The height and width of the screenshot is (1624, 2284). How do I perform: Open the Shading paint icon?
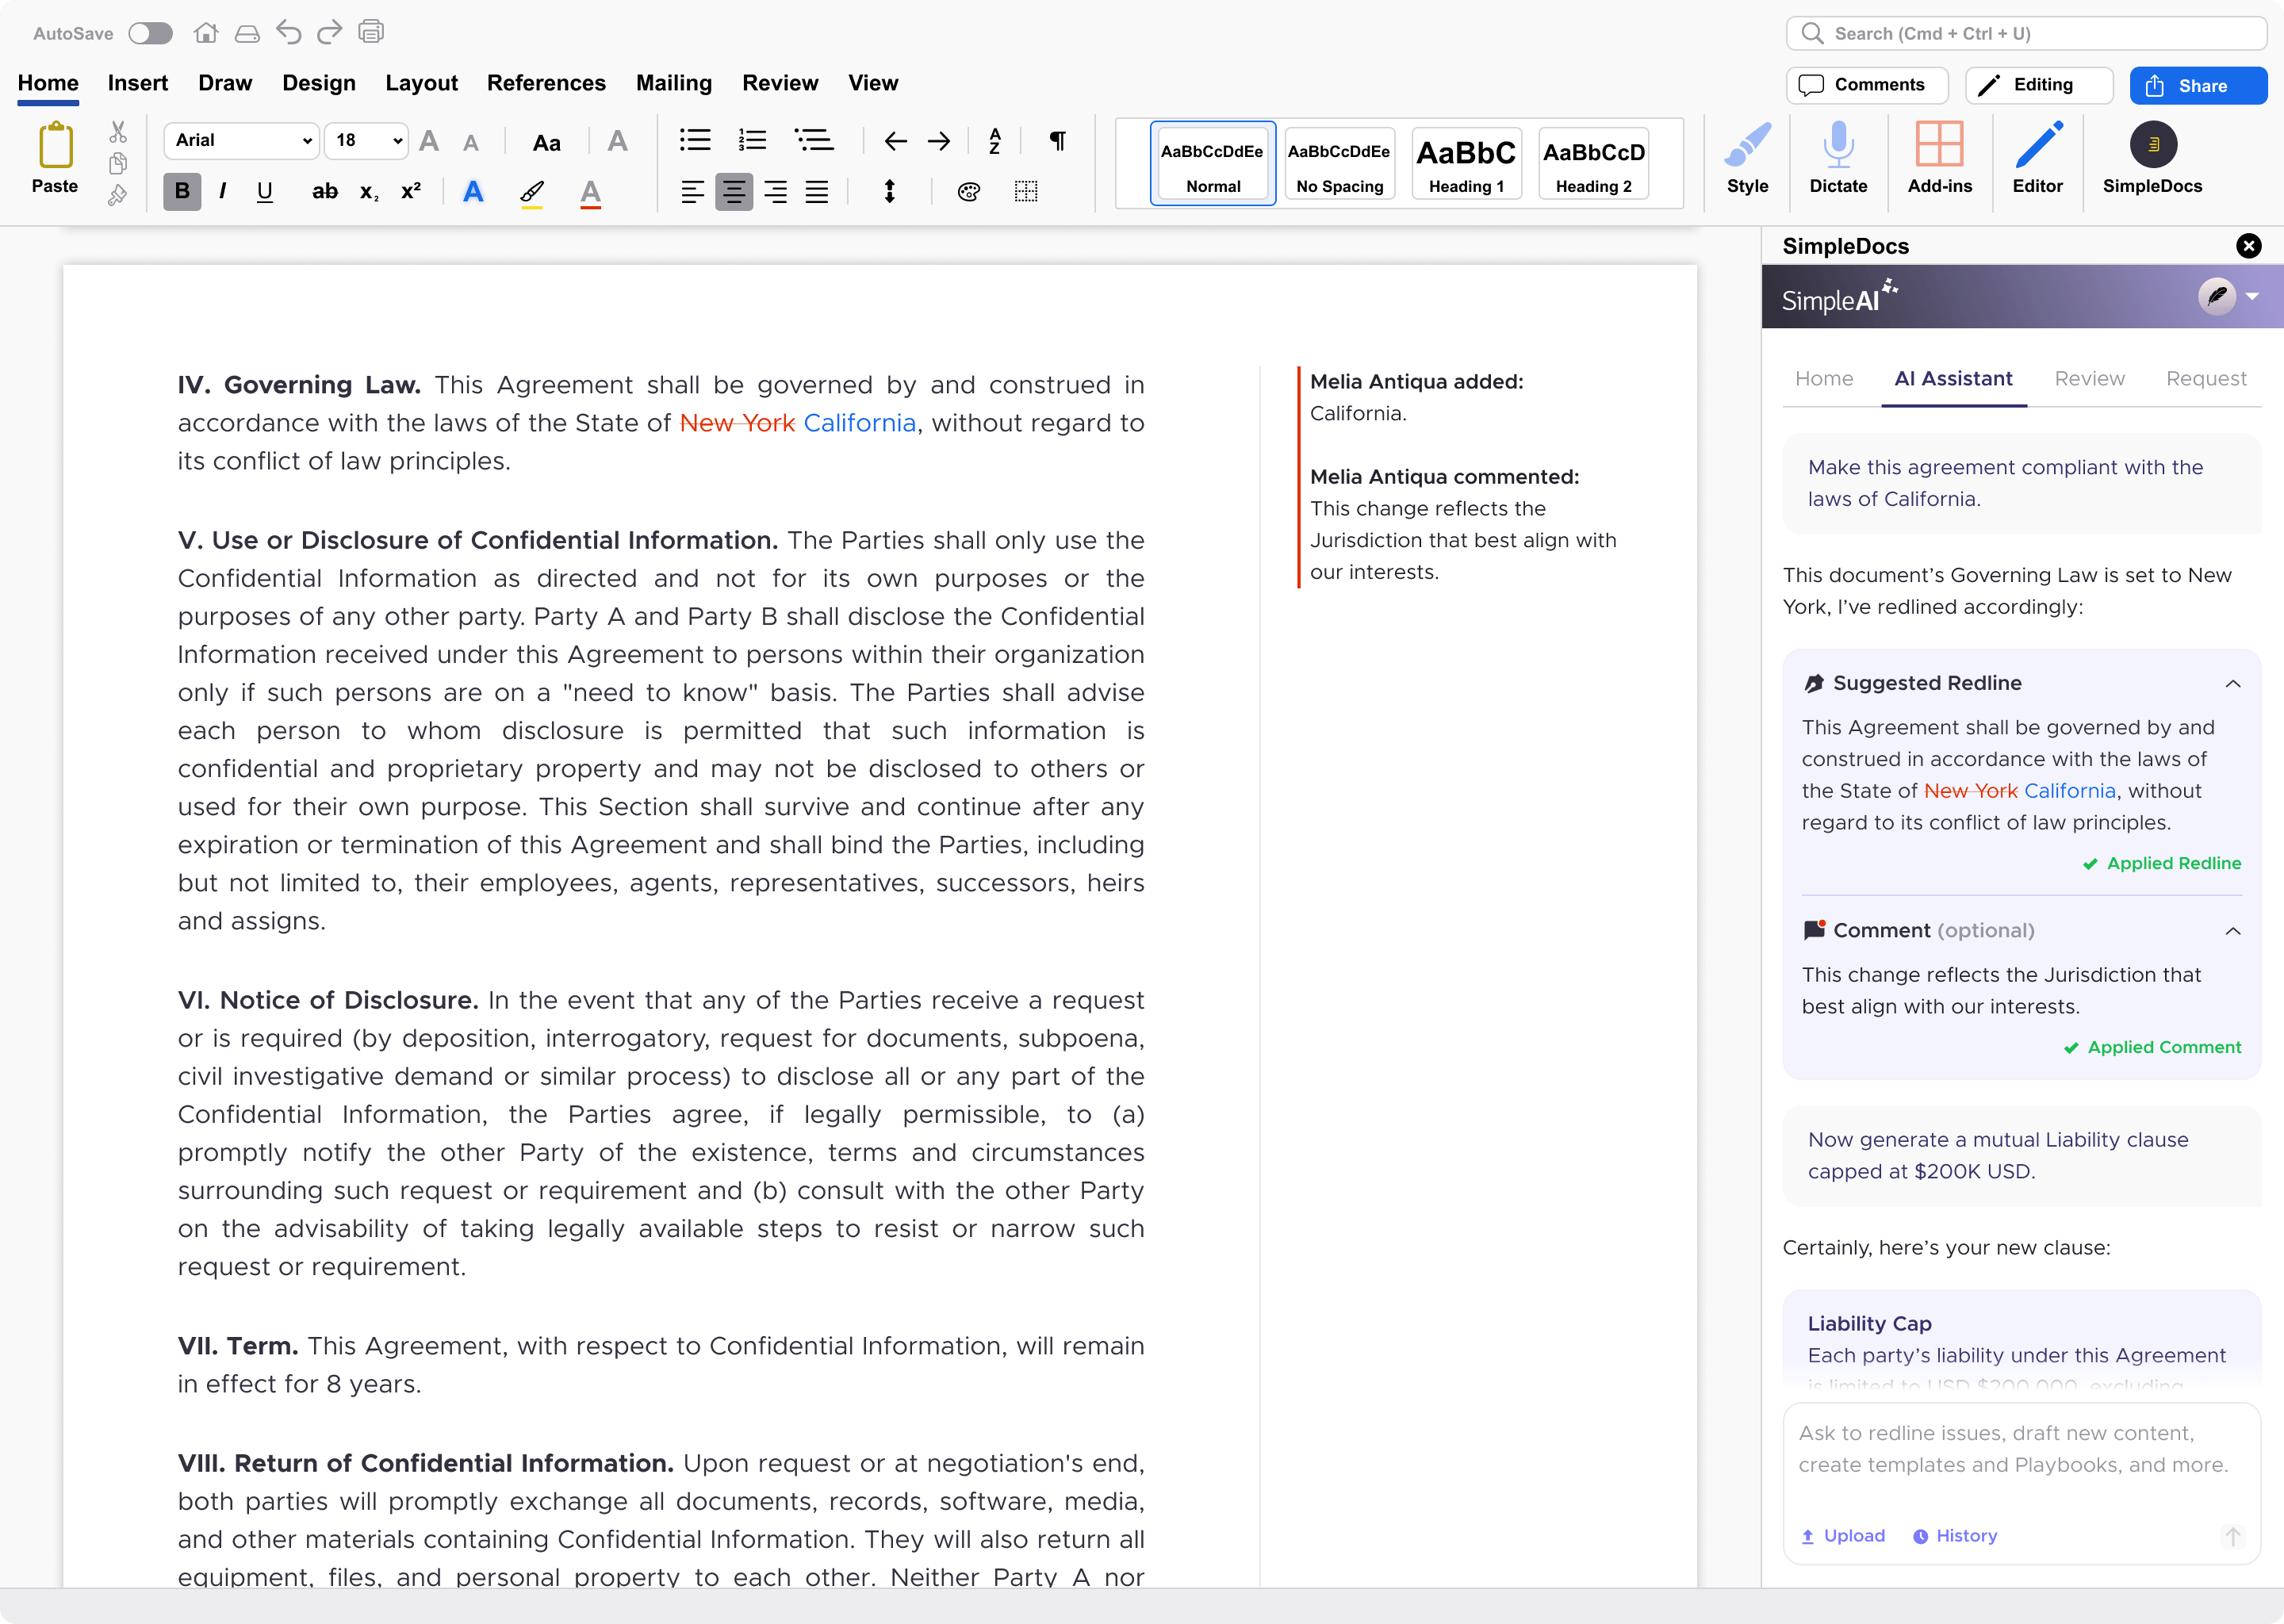[x=968, y=192]
